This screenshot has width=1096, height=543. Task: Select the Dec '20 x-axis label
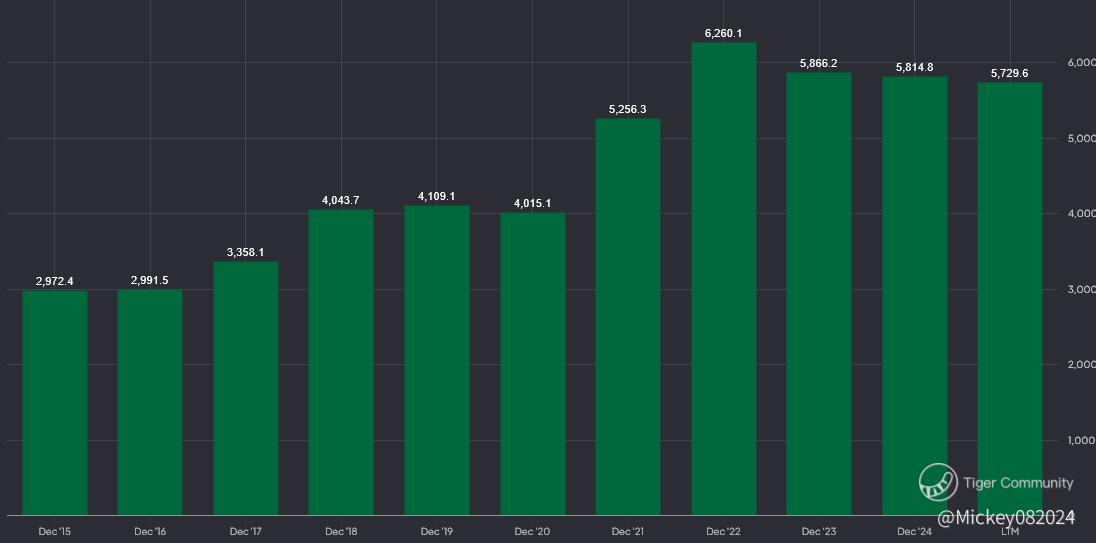pos(532,531)
